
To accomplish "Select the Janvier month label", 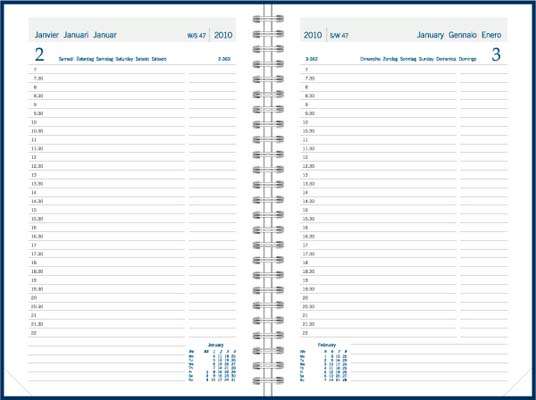I will [x=47, y=35].
